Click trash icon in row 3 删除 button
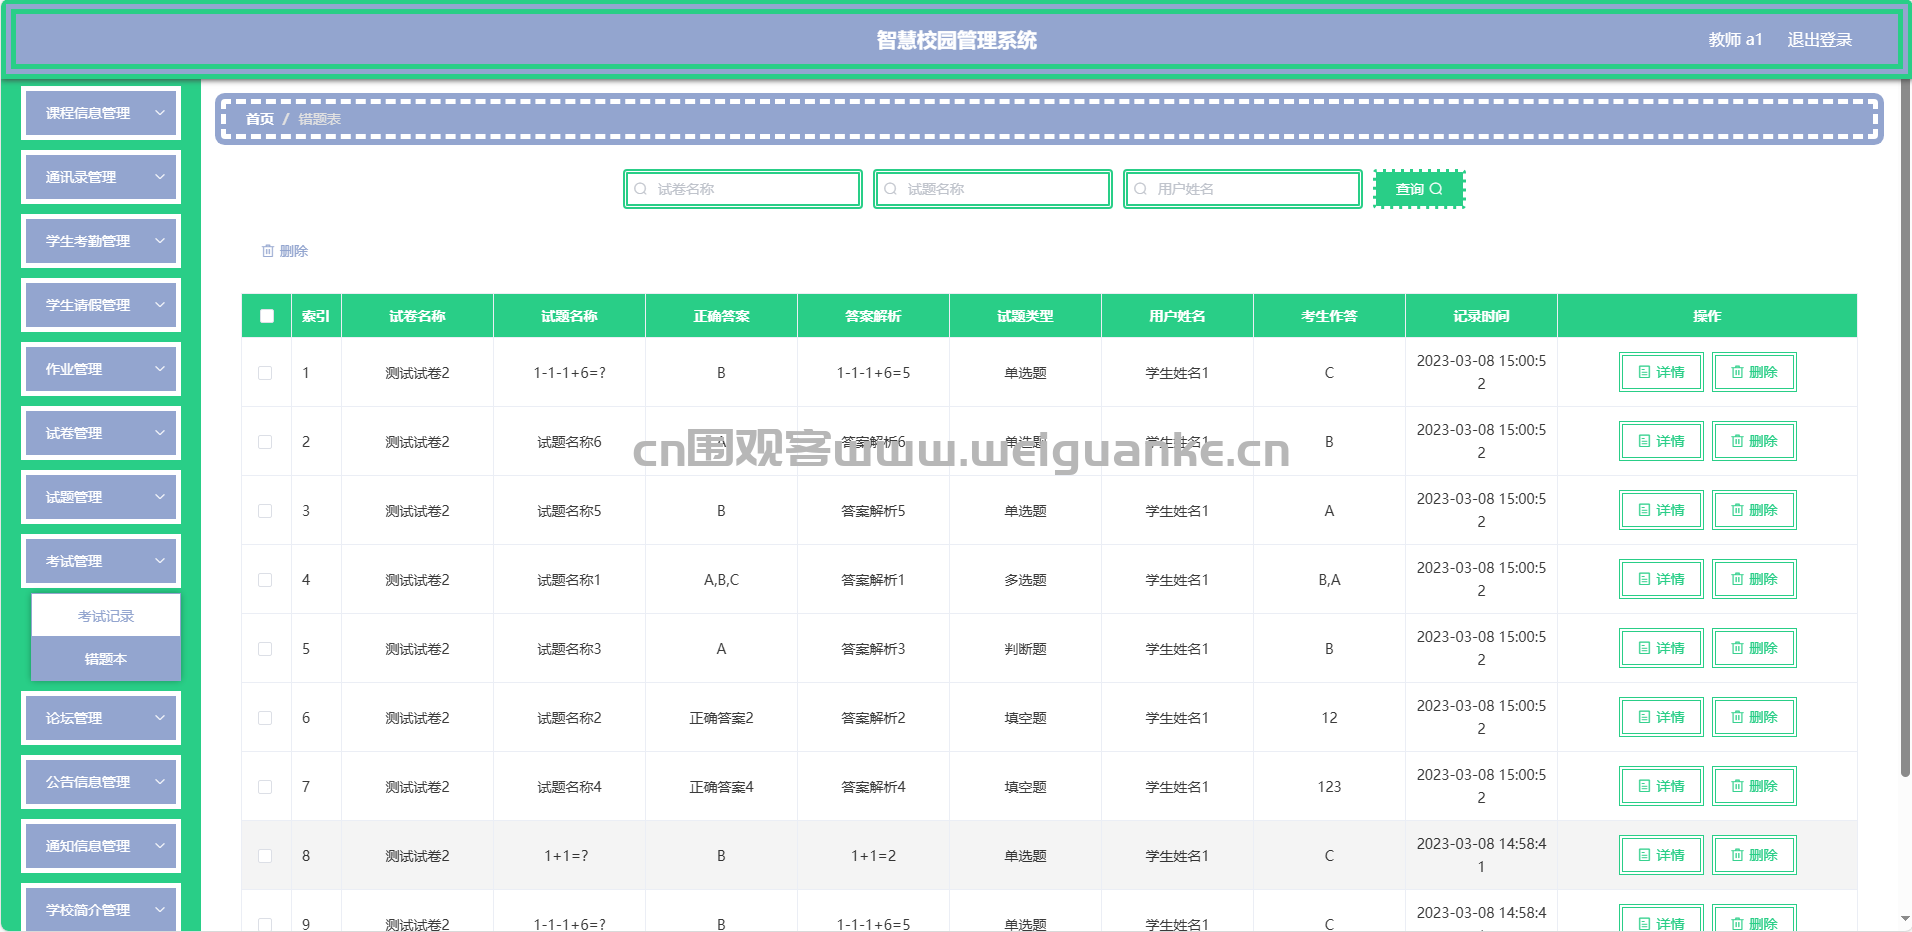Viewport: 1912px width, 932px height. (1737, 510)
